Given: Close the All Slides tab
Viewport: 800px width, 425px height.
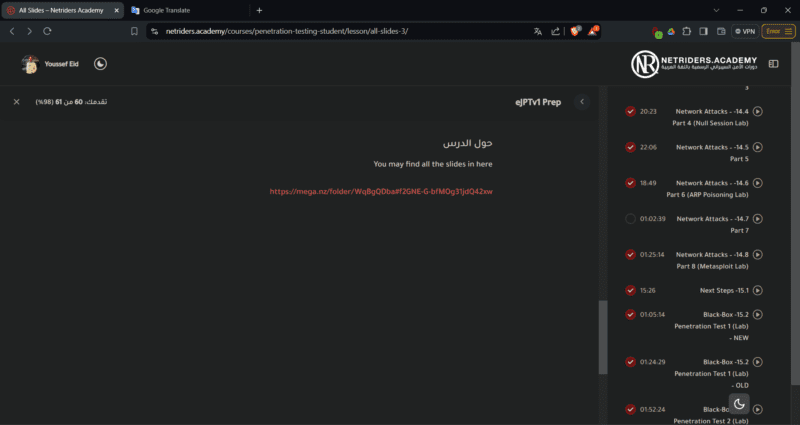Looking at the screenshot, I should pyautogui.click(x=116, y=10).
